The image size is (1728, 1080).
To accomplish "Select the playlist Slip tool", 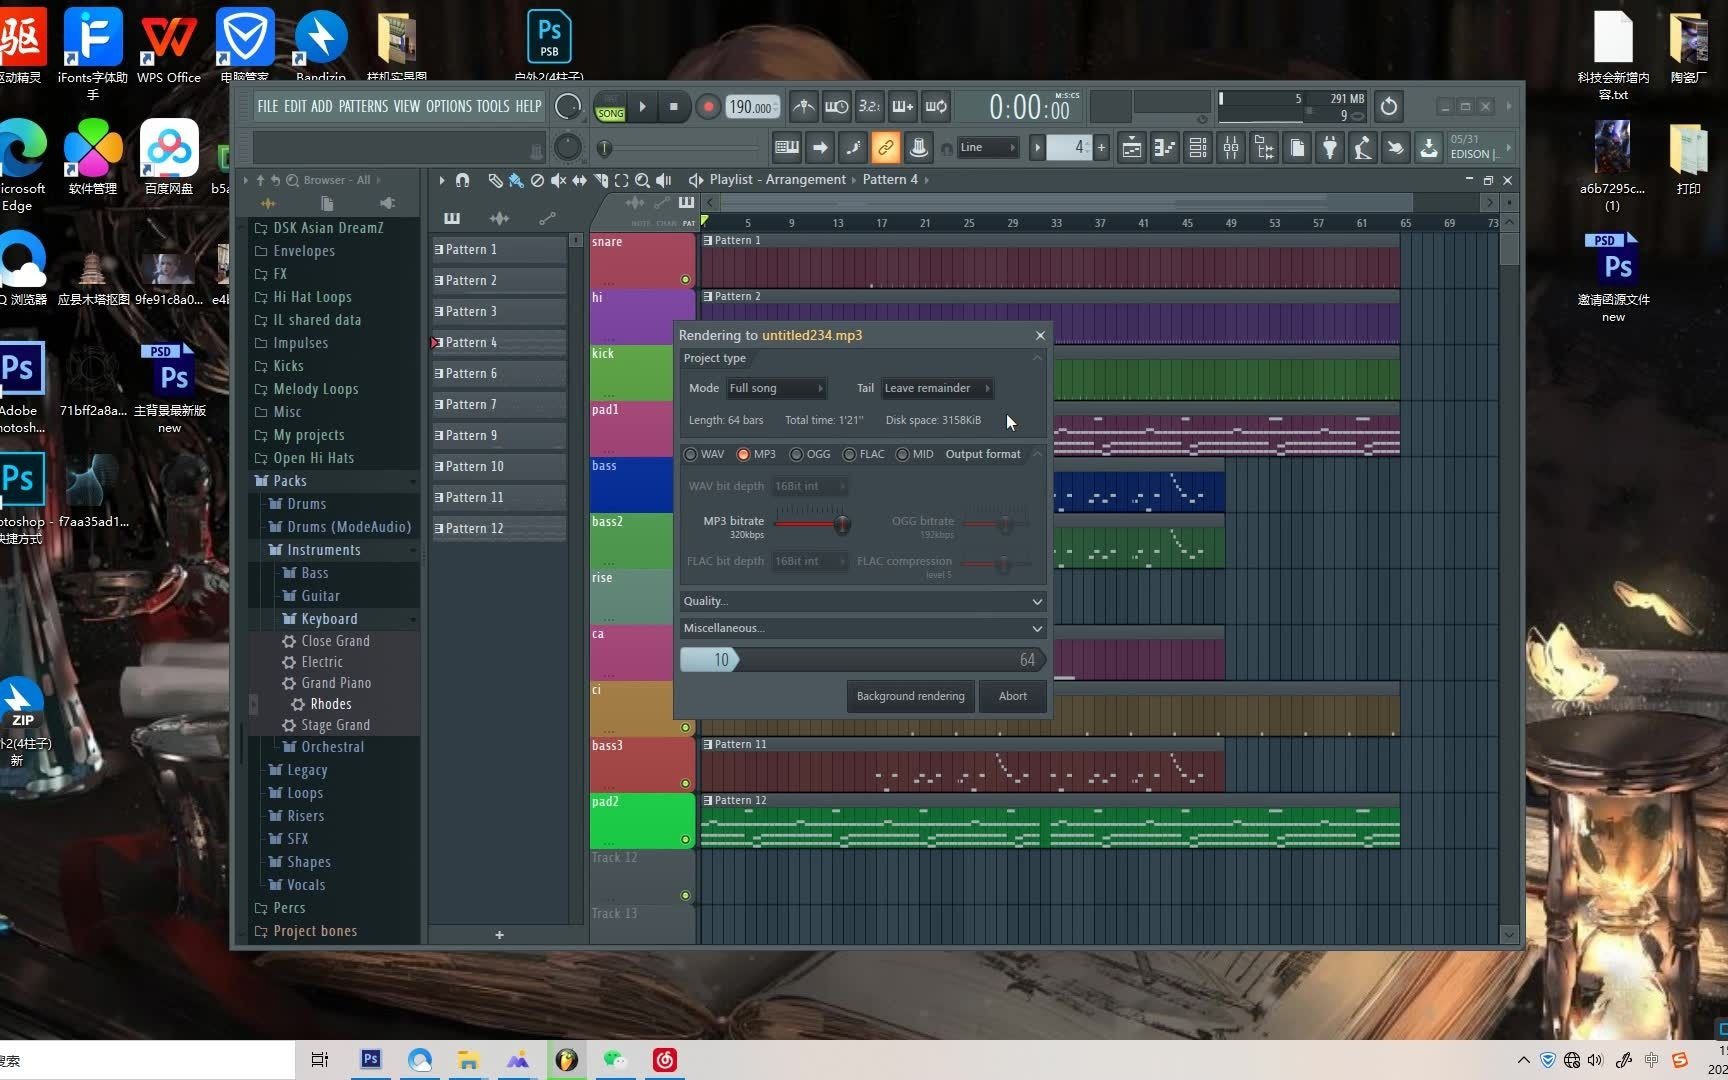I will (x=579, y=180).
